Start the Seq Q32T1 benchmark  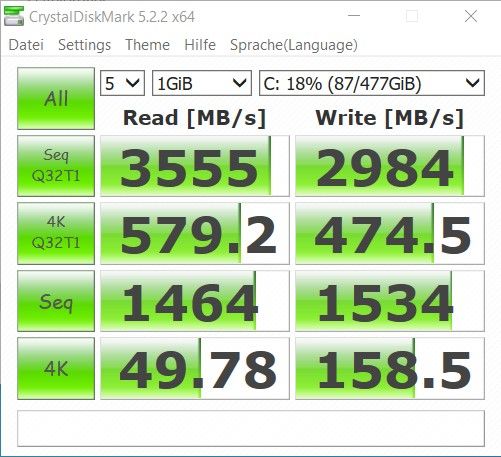click(x=56, y=166)
